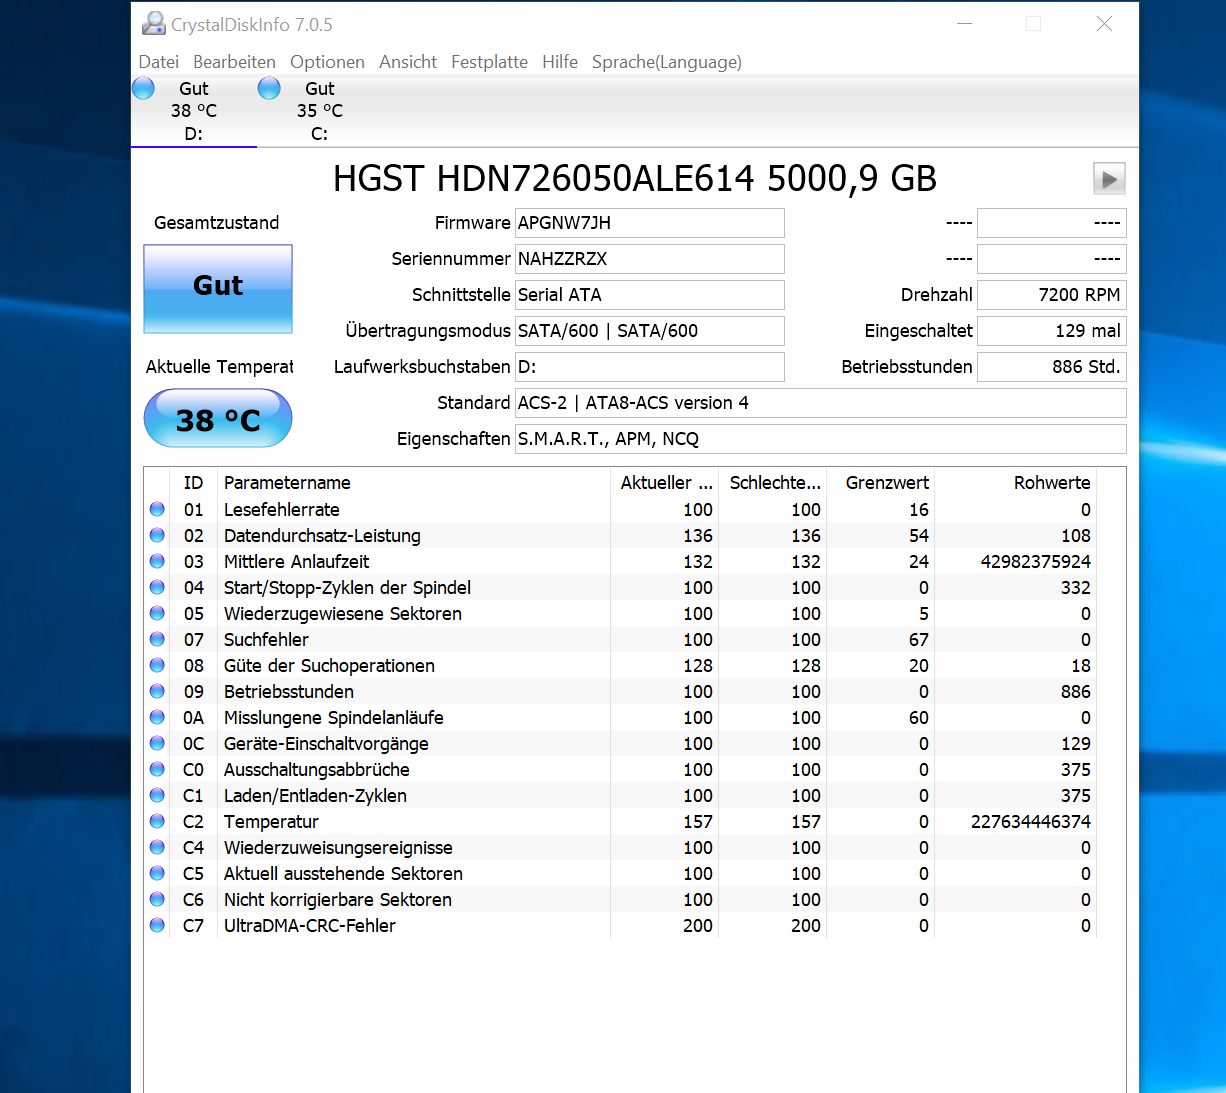Screen dimensions: 1226x1093
Task: Click status dot of Start/Stopp-Zyklen row
Action: pos(157,587)
